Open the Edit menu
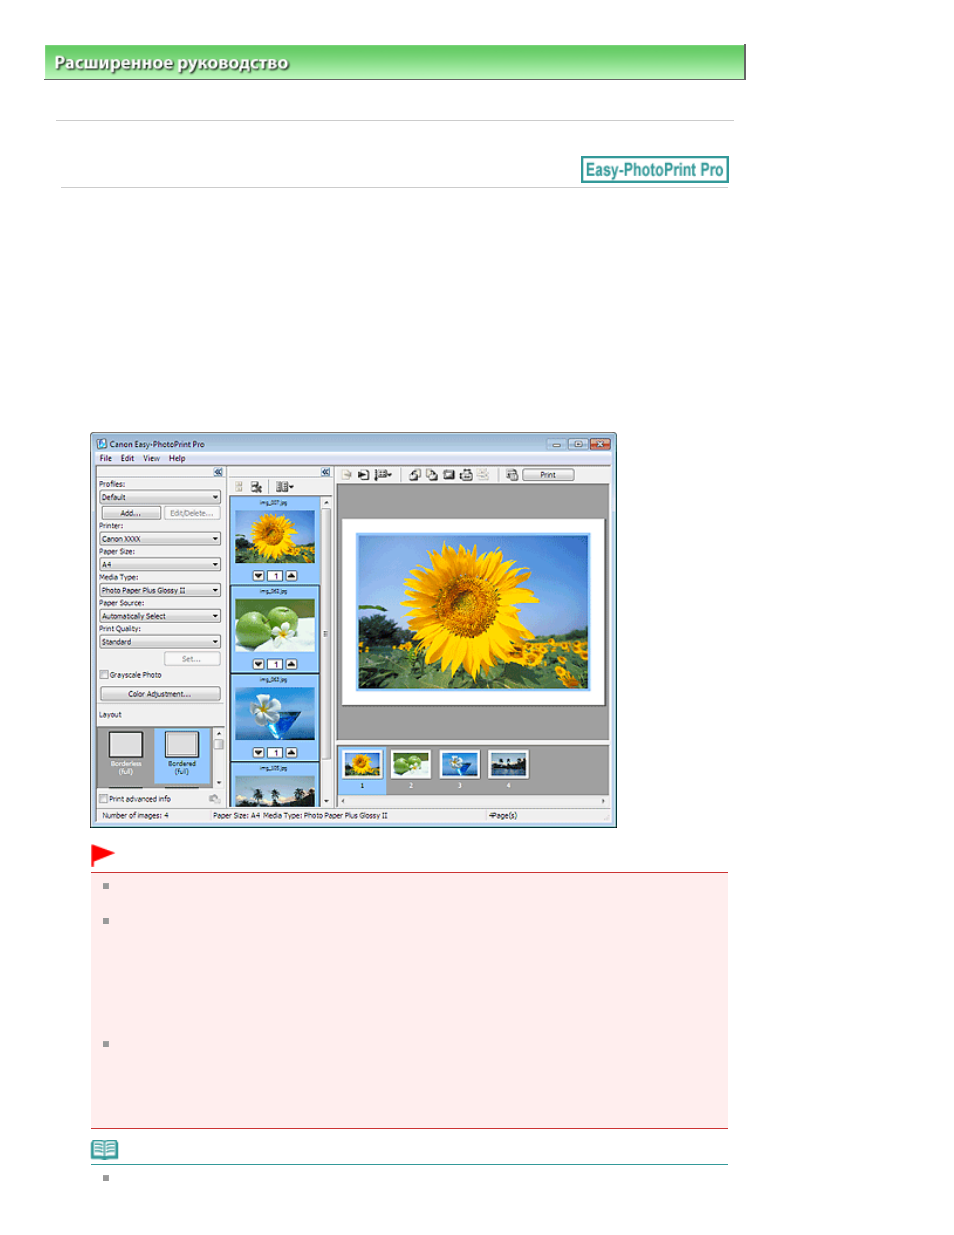 pyautogui.click(x=128, y=458)
